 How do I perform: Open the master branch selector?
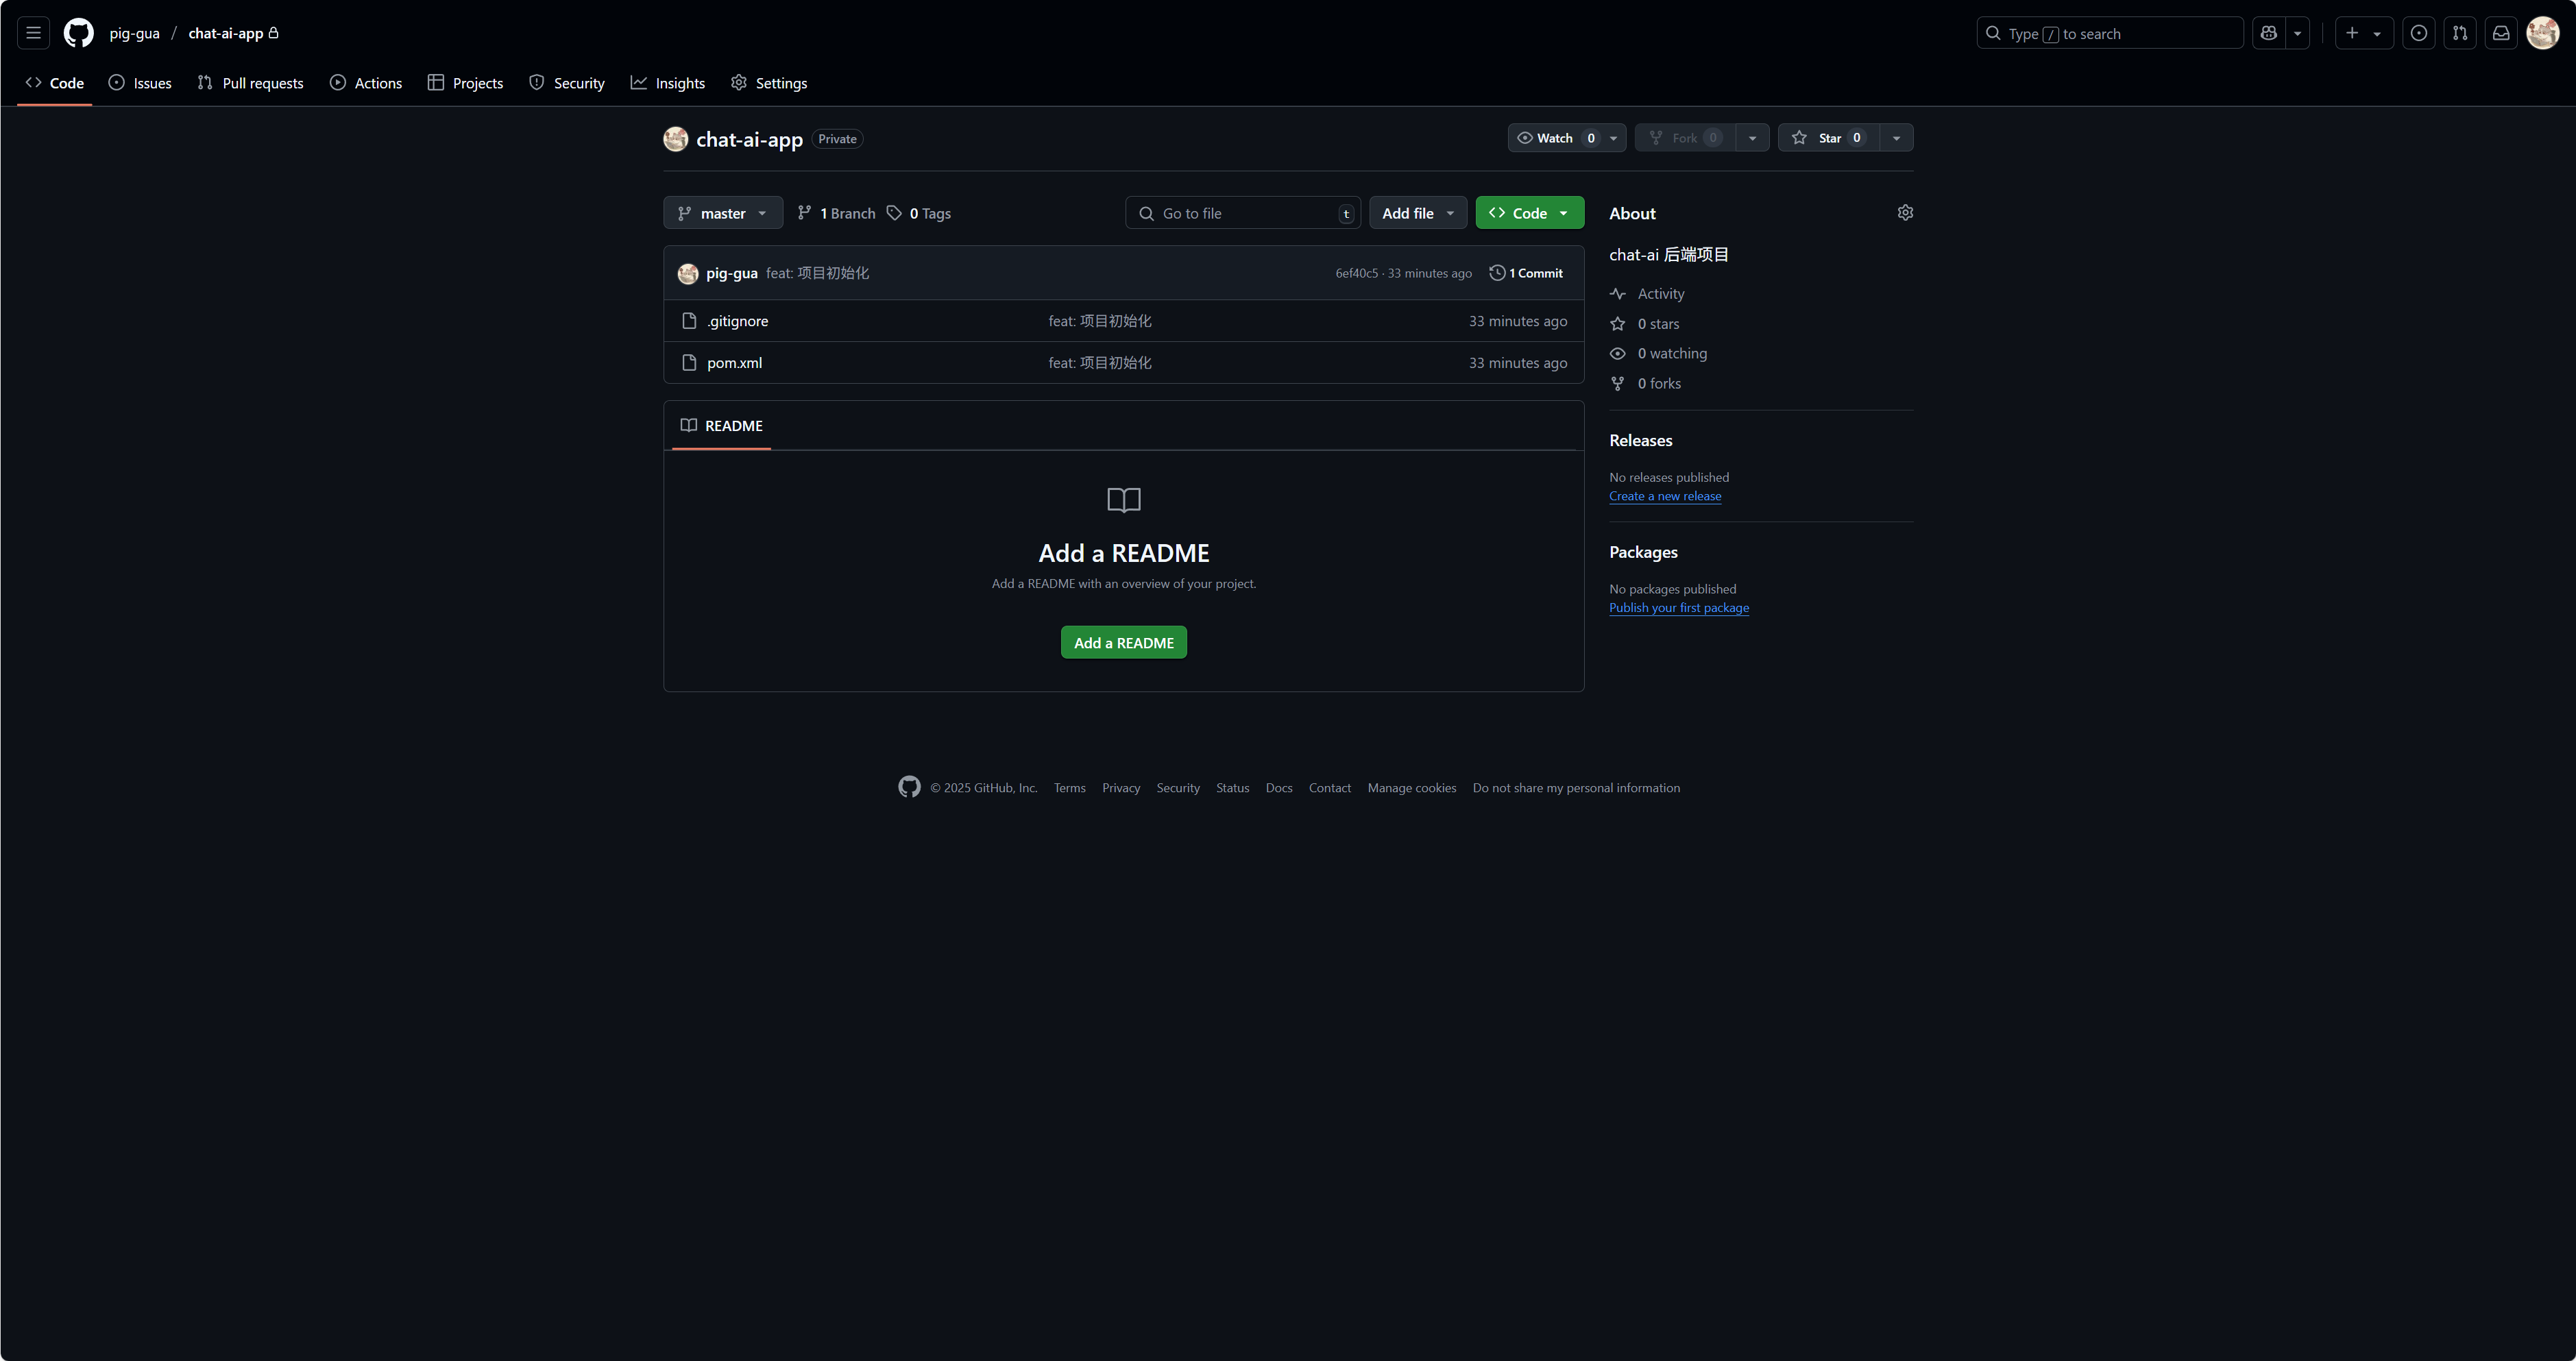(x=723, y=213)
